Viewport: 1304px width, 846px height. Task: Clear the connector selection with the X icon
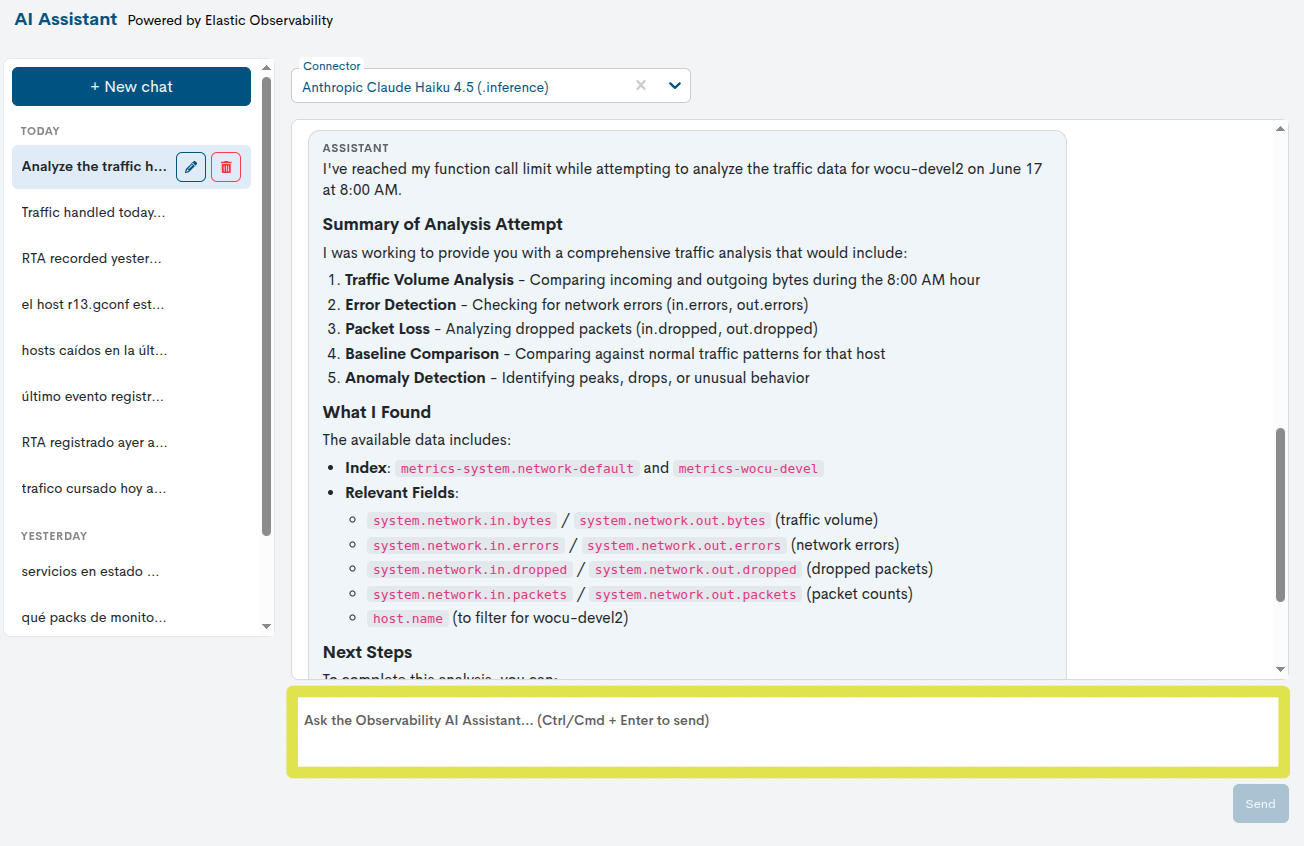[641, 86]
